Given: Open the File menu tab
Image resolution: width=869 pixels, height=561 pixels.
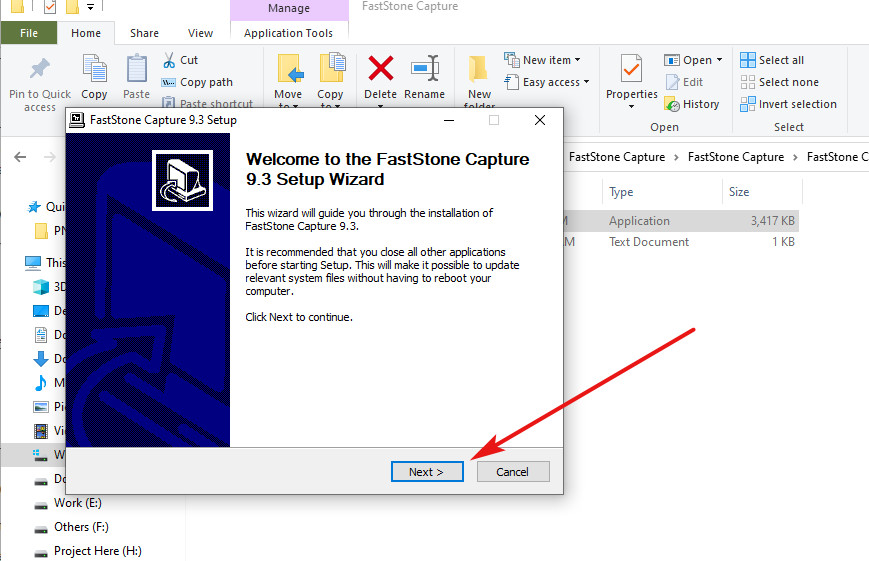Looking at the screenshot, I should tap(29, 33).
